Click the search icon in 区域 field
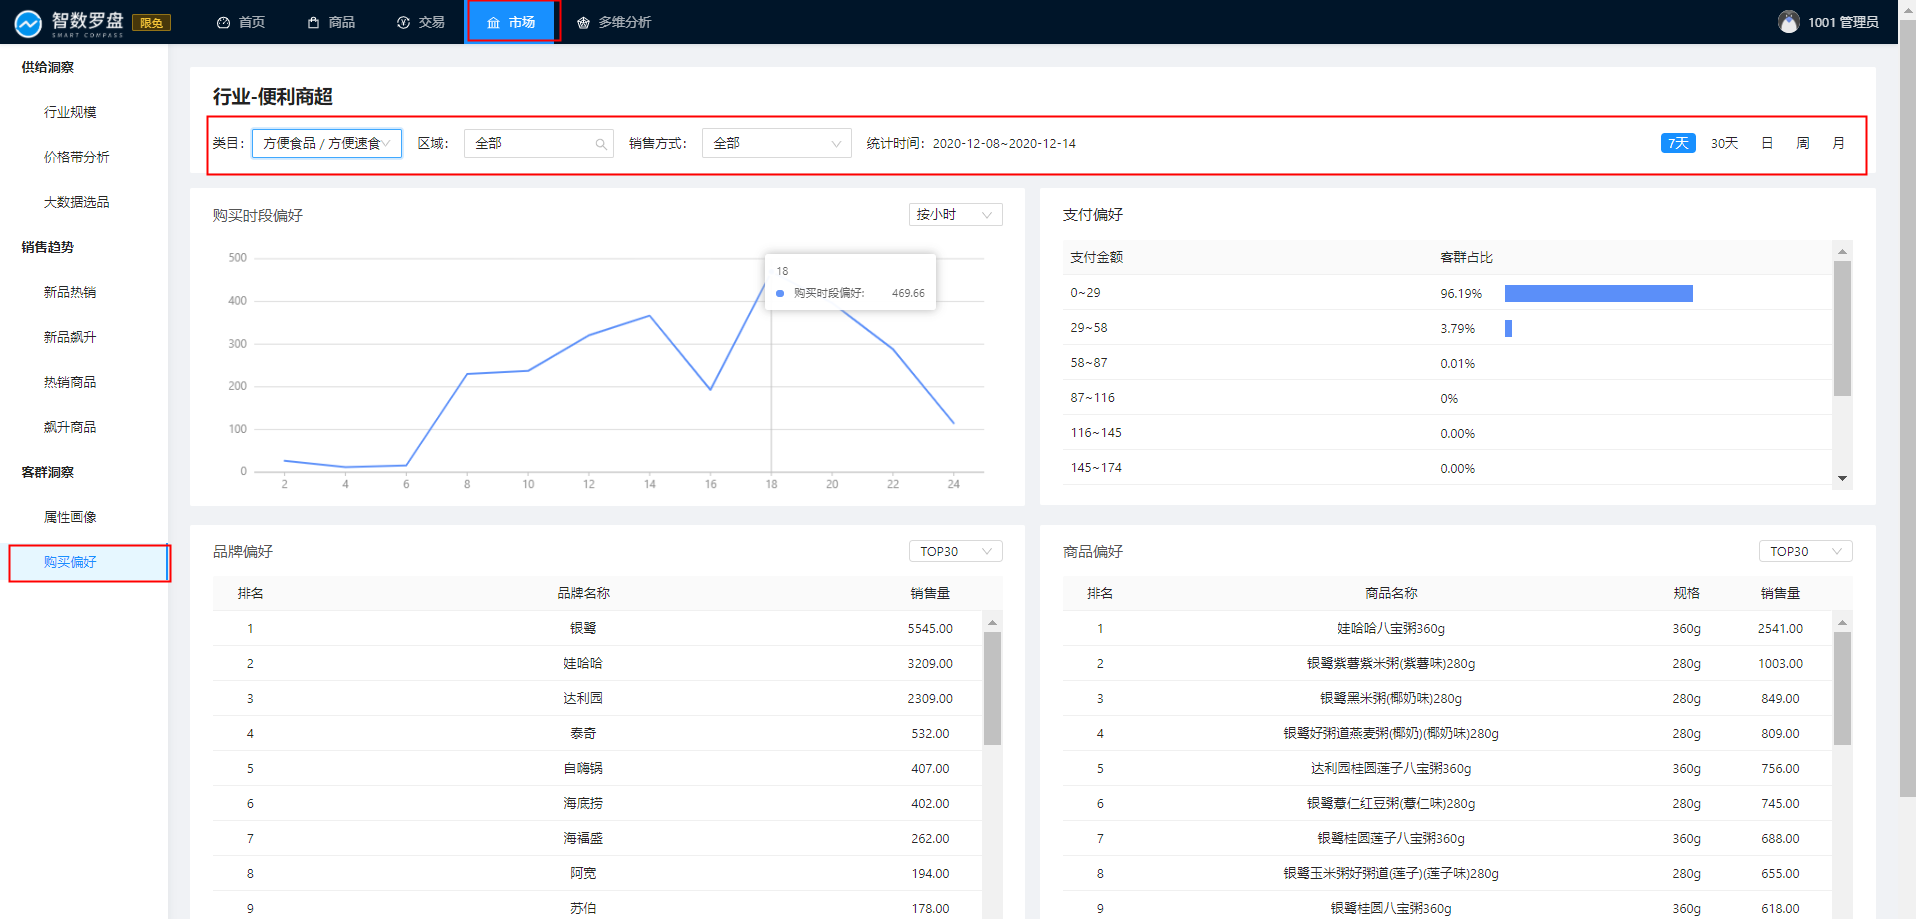 601,144
